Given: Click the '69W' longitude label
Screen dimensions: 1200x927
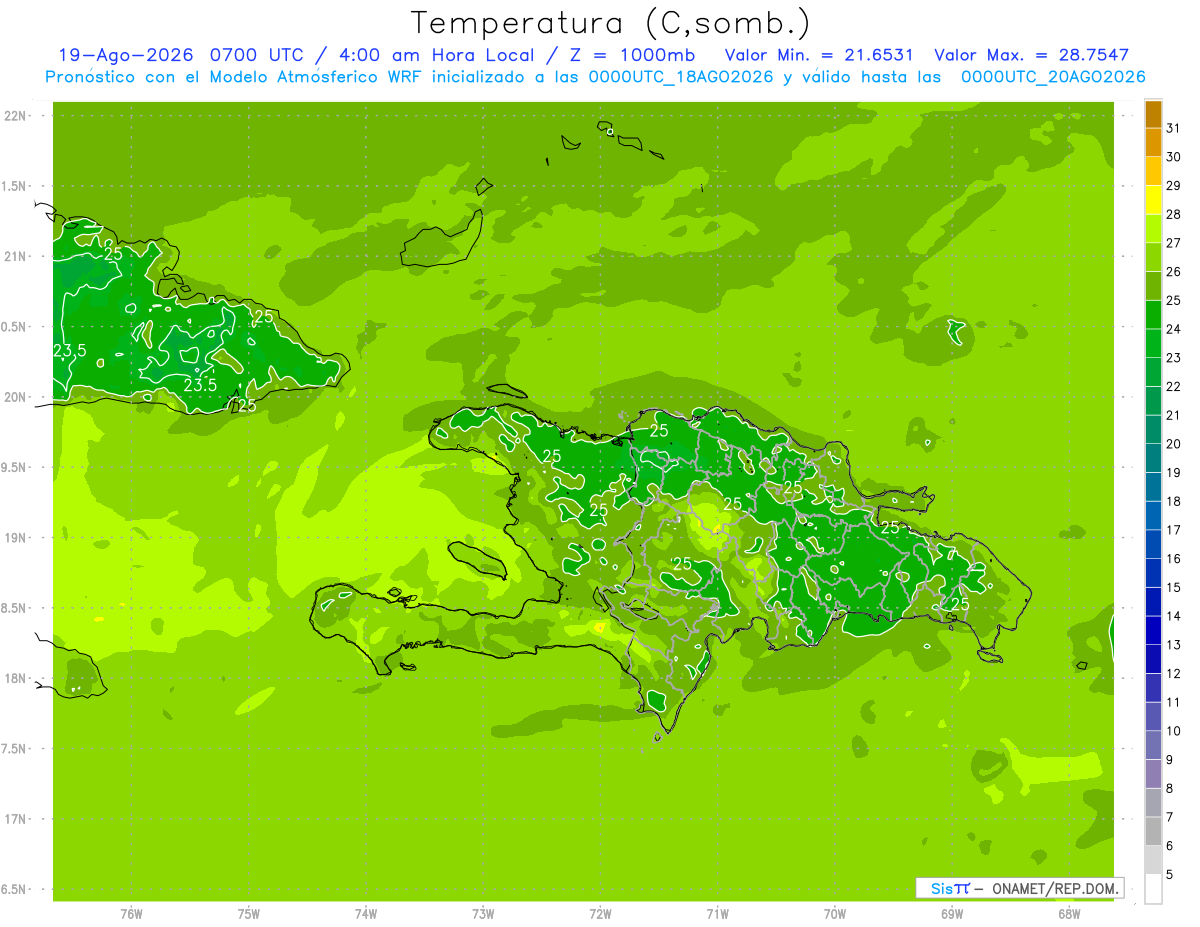Looking at the screenshot, I should pyautogui.click(x=952, y=914).
